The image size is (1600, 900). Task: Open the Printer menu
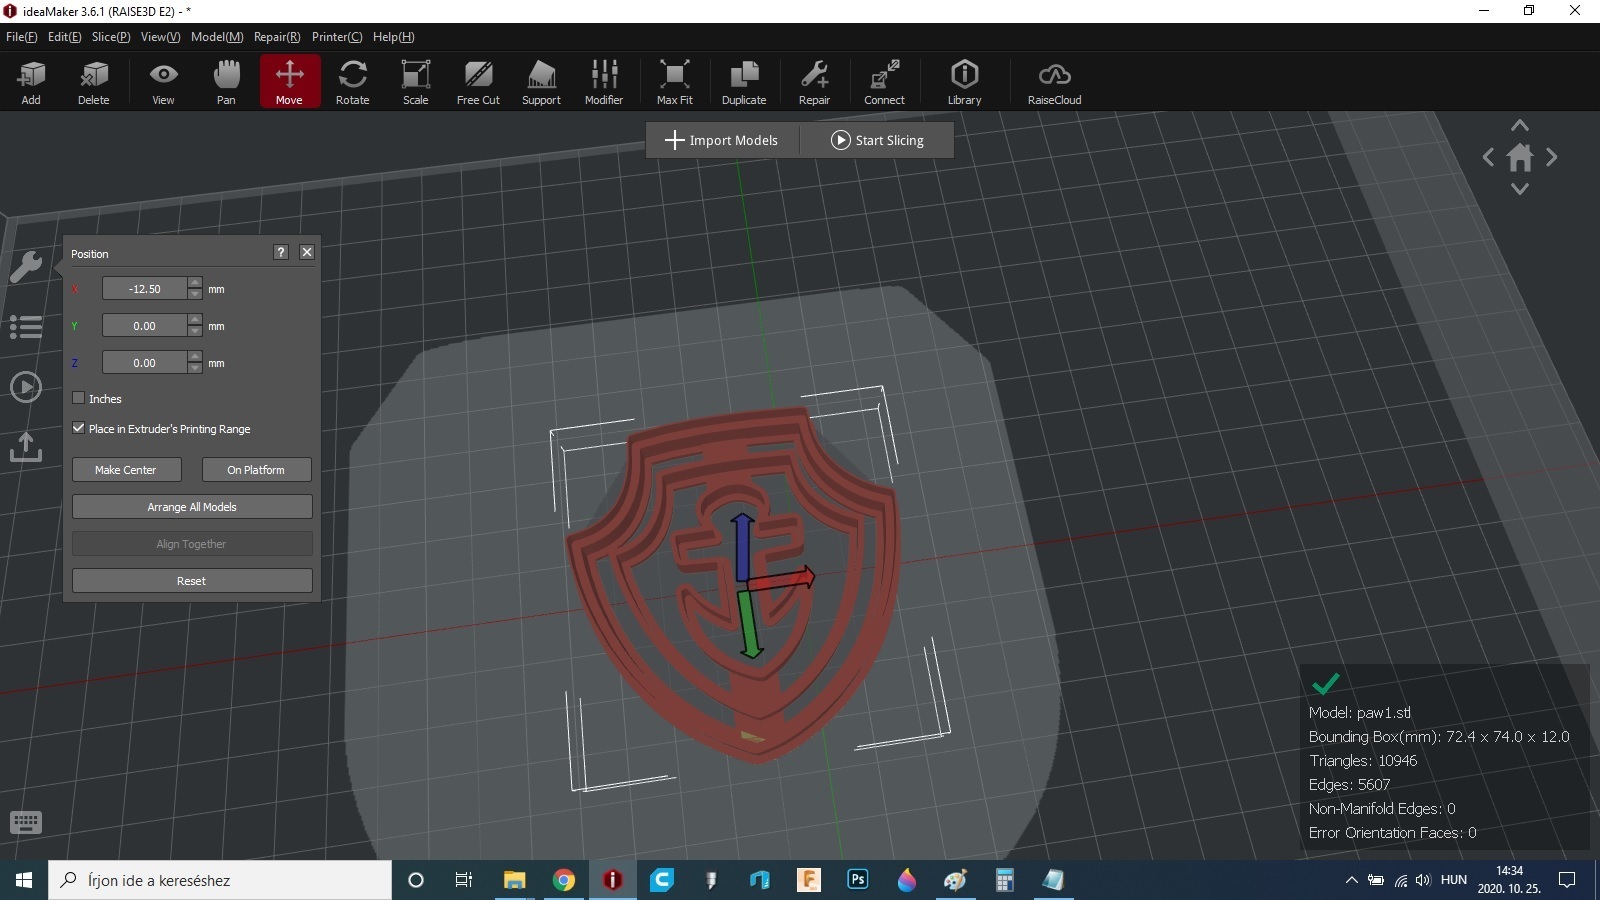(336, 37)
